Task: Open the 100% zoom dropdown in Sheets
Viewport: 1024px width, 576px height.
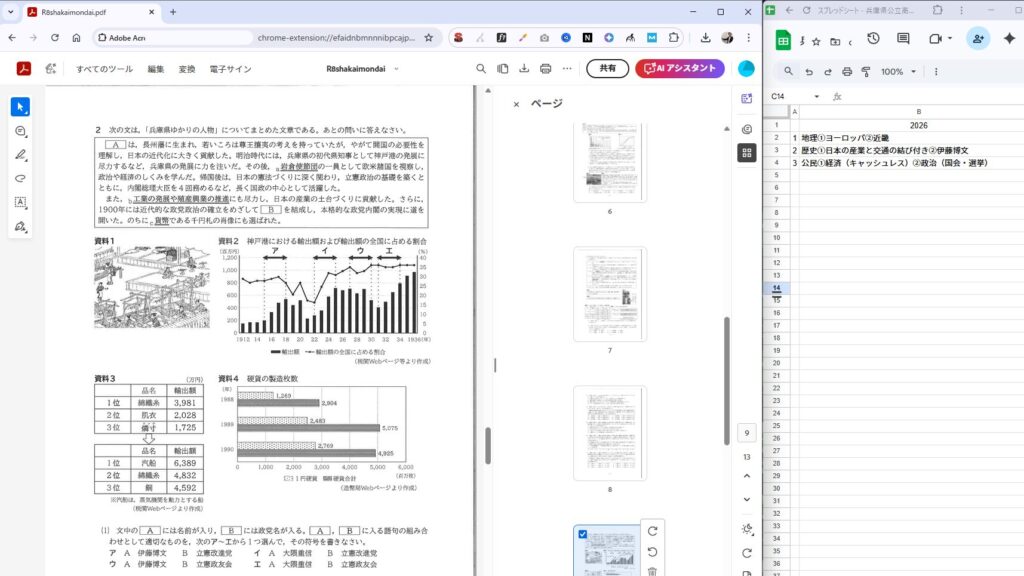Action: click(897, 72)
